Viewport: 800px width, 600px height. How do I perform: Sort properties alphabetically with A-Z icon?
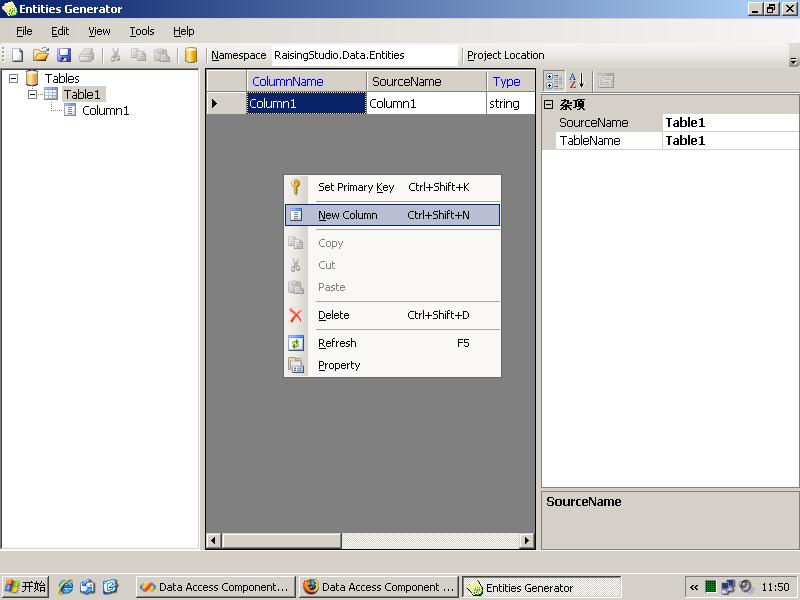tap(577, 81)
